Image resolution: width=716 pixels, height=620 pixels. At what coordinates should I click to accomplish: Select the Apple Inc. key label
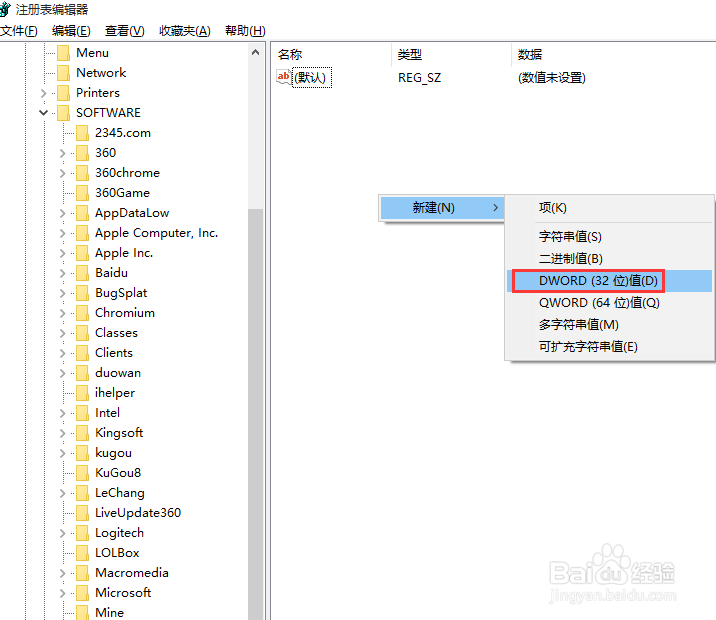124,253
